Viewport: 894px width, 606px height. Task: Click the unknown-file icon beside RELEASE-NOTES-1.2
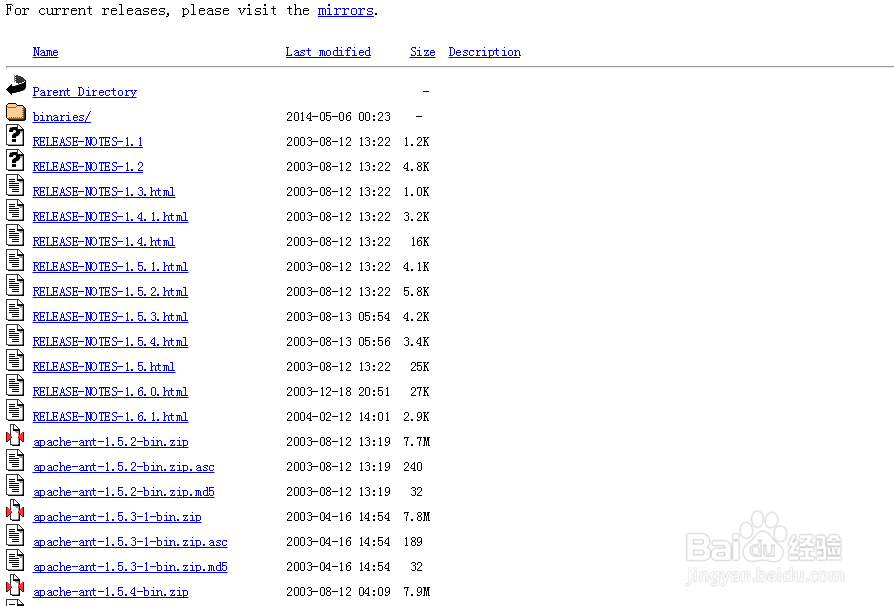click(15, 160)
